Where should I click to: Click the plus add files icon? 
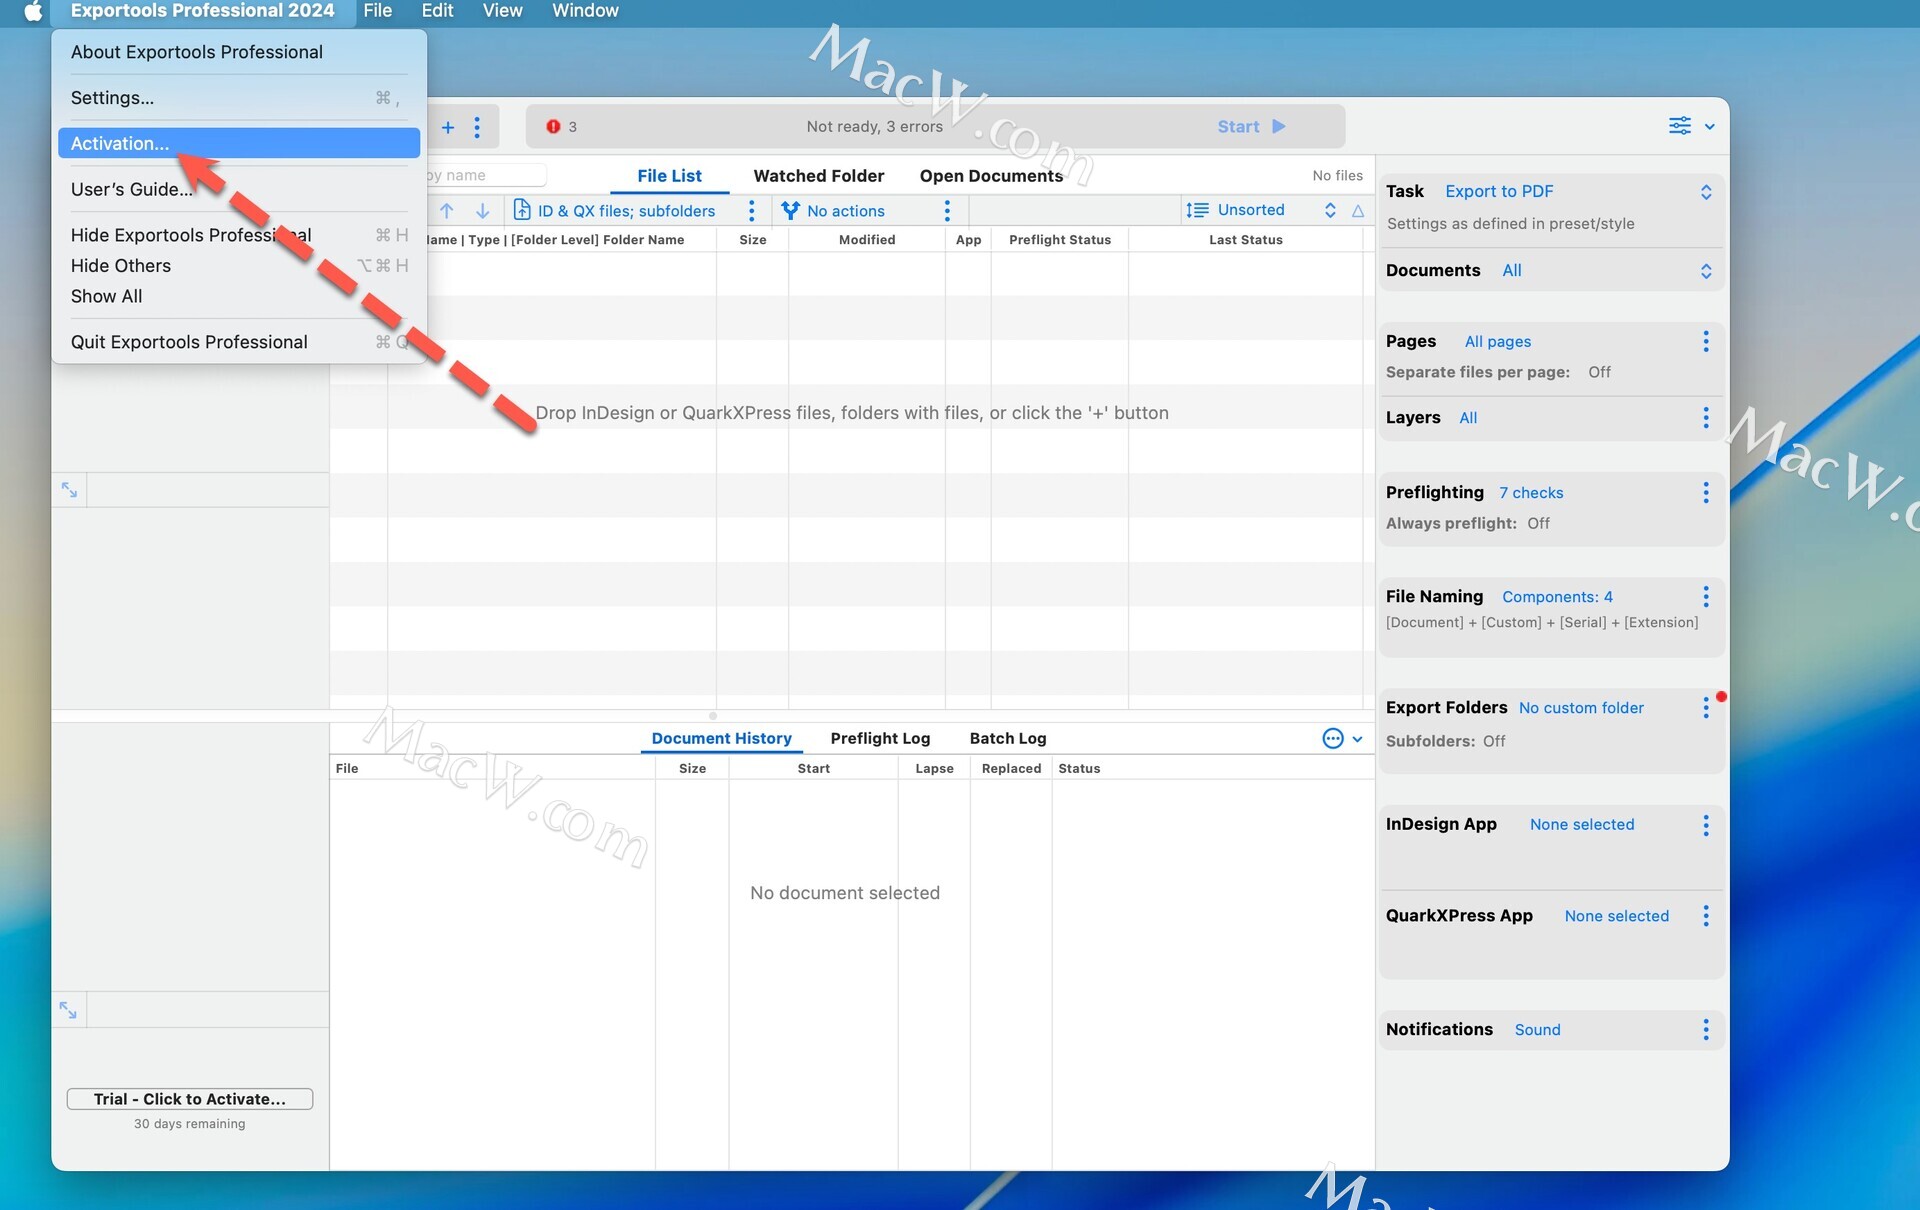tap(448, 127)
